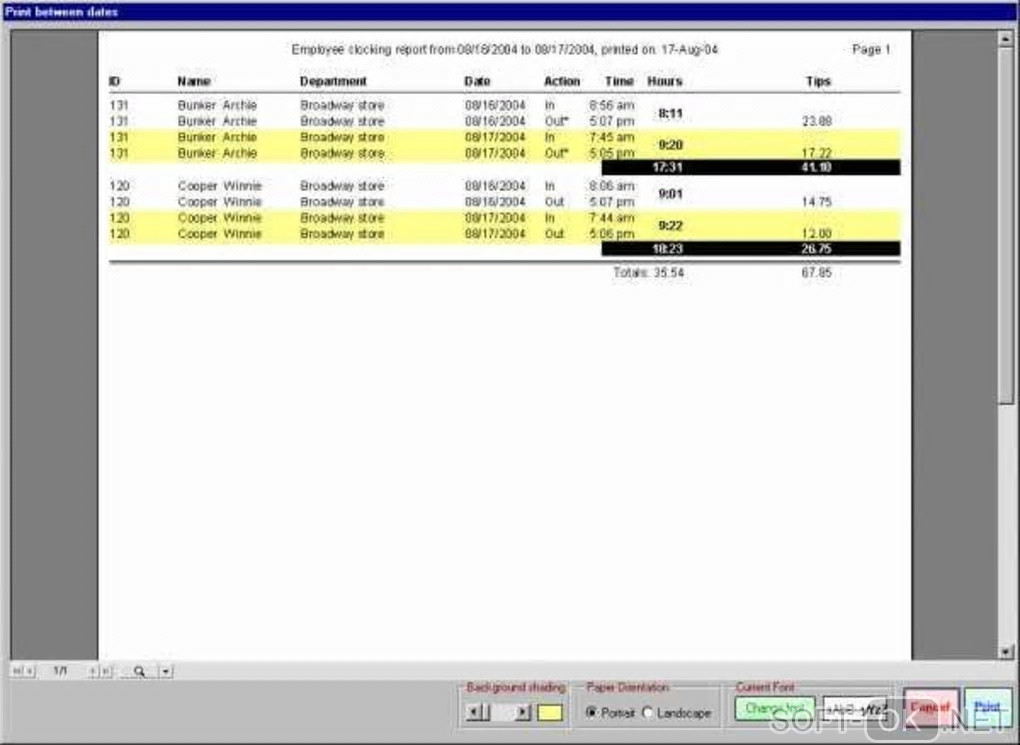1020x745 pixels.
Task: Click the report title header text
Action: tap(505, 49)
